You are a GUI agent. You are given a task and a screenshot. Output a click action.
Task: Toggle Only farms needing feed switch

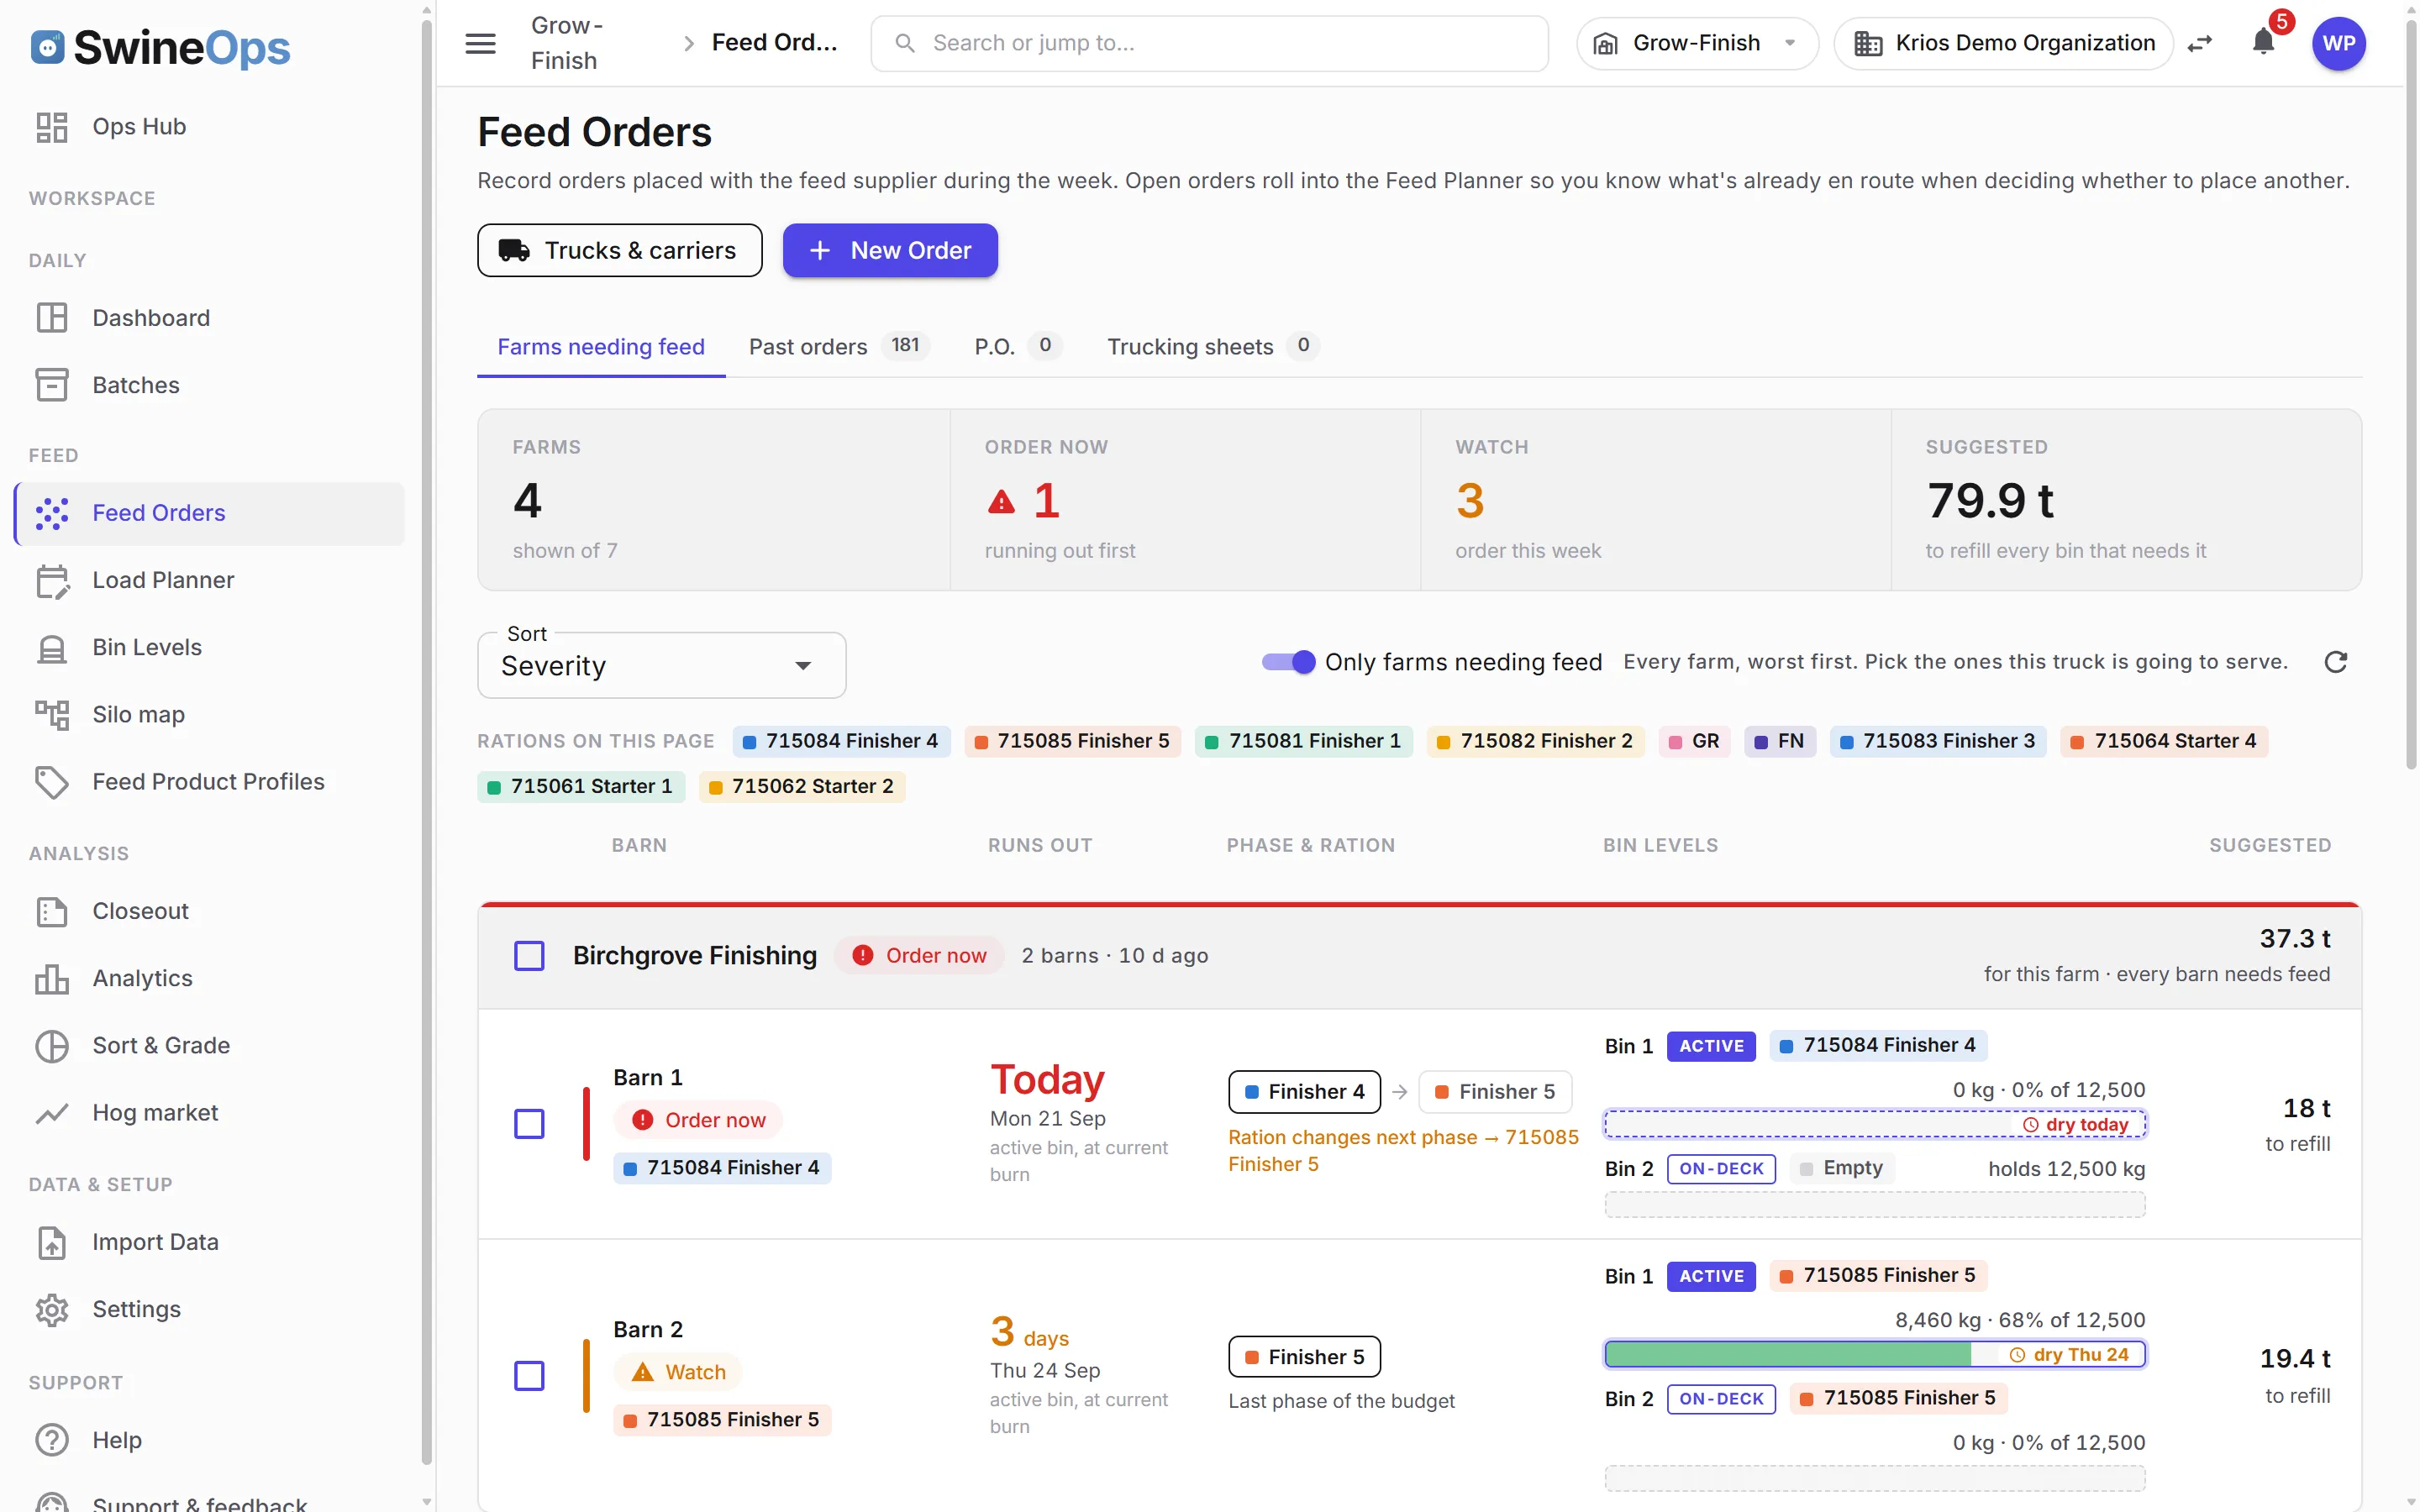click(x=1288, y=662)
